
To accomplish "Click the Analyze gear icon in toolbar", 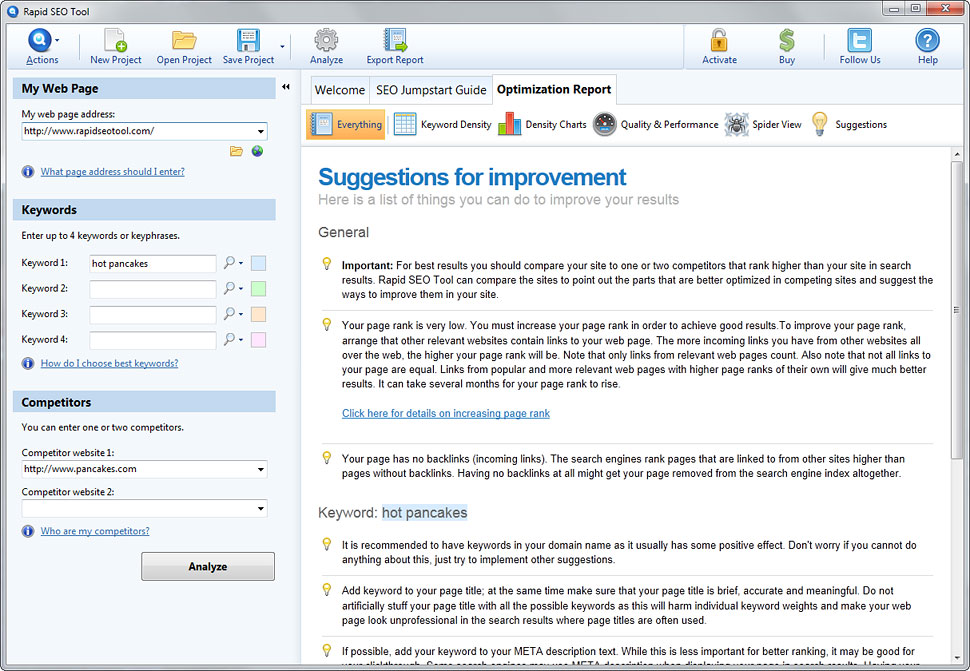I will 326,42.
